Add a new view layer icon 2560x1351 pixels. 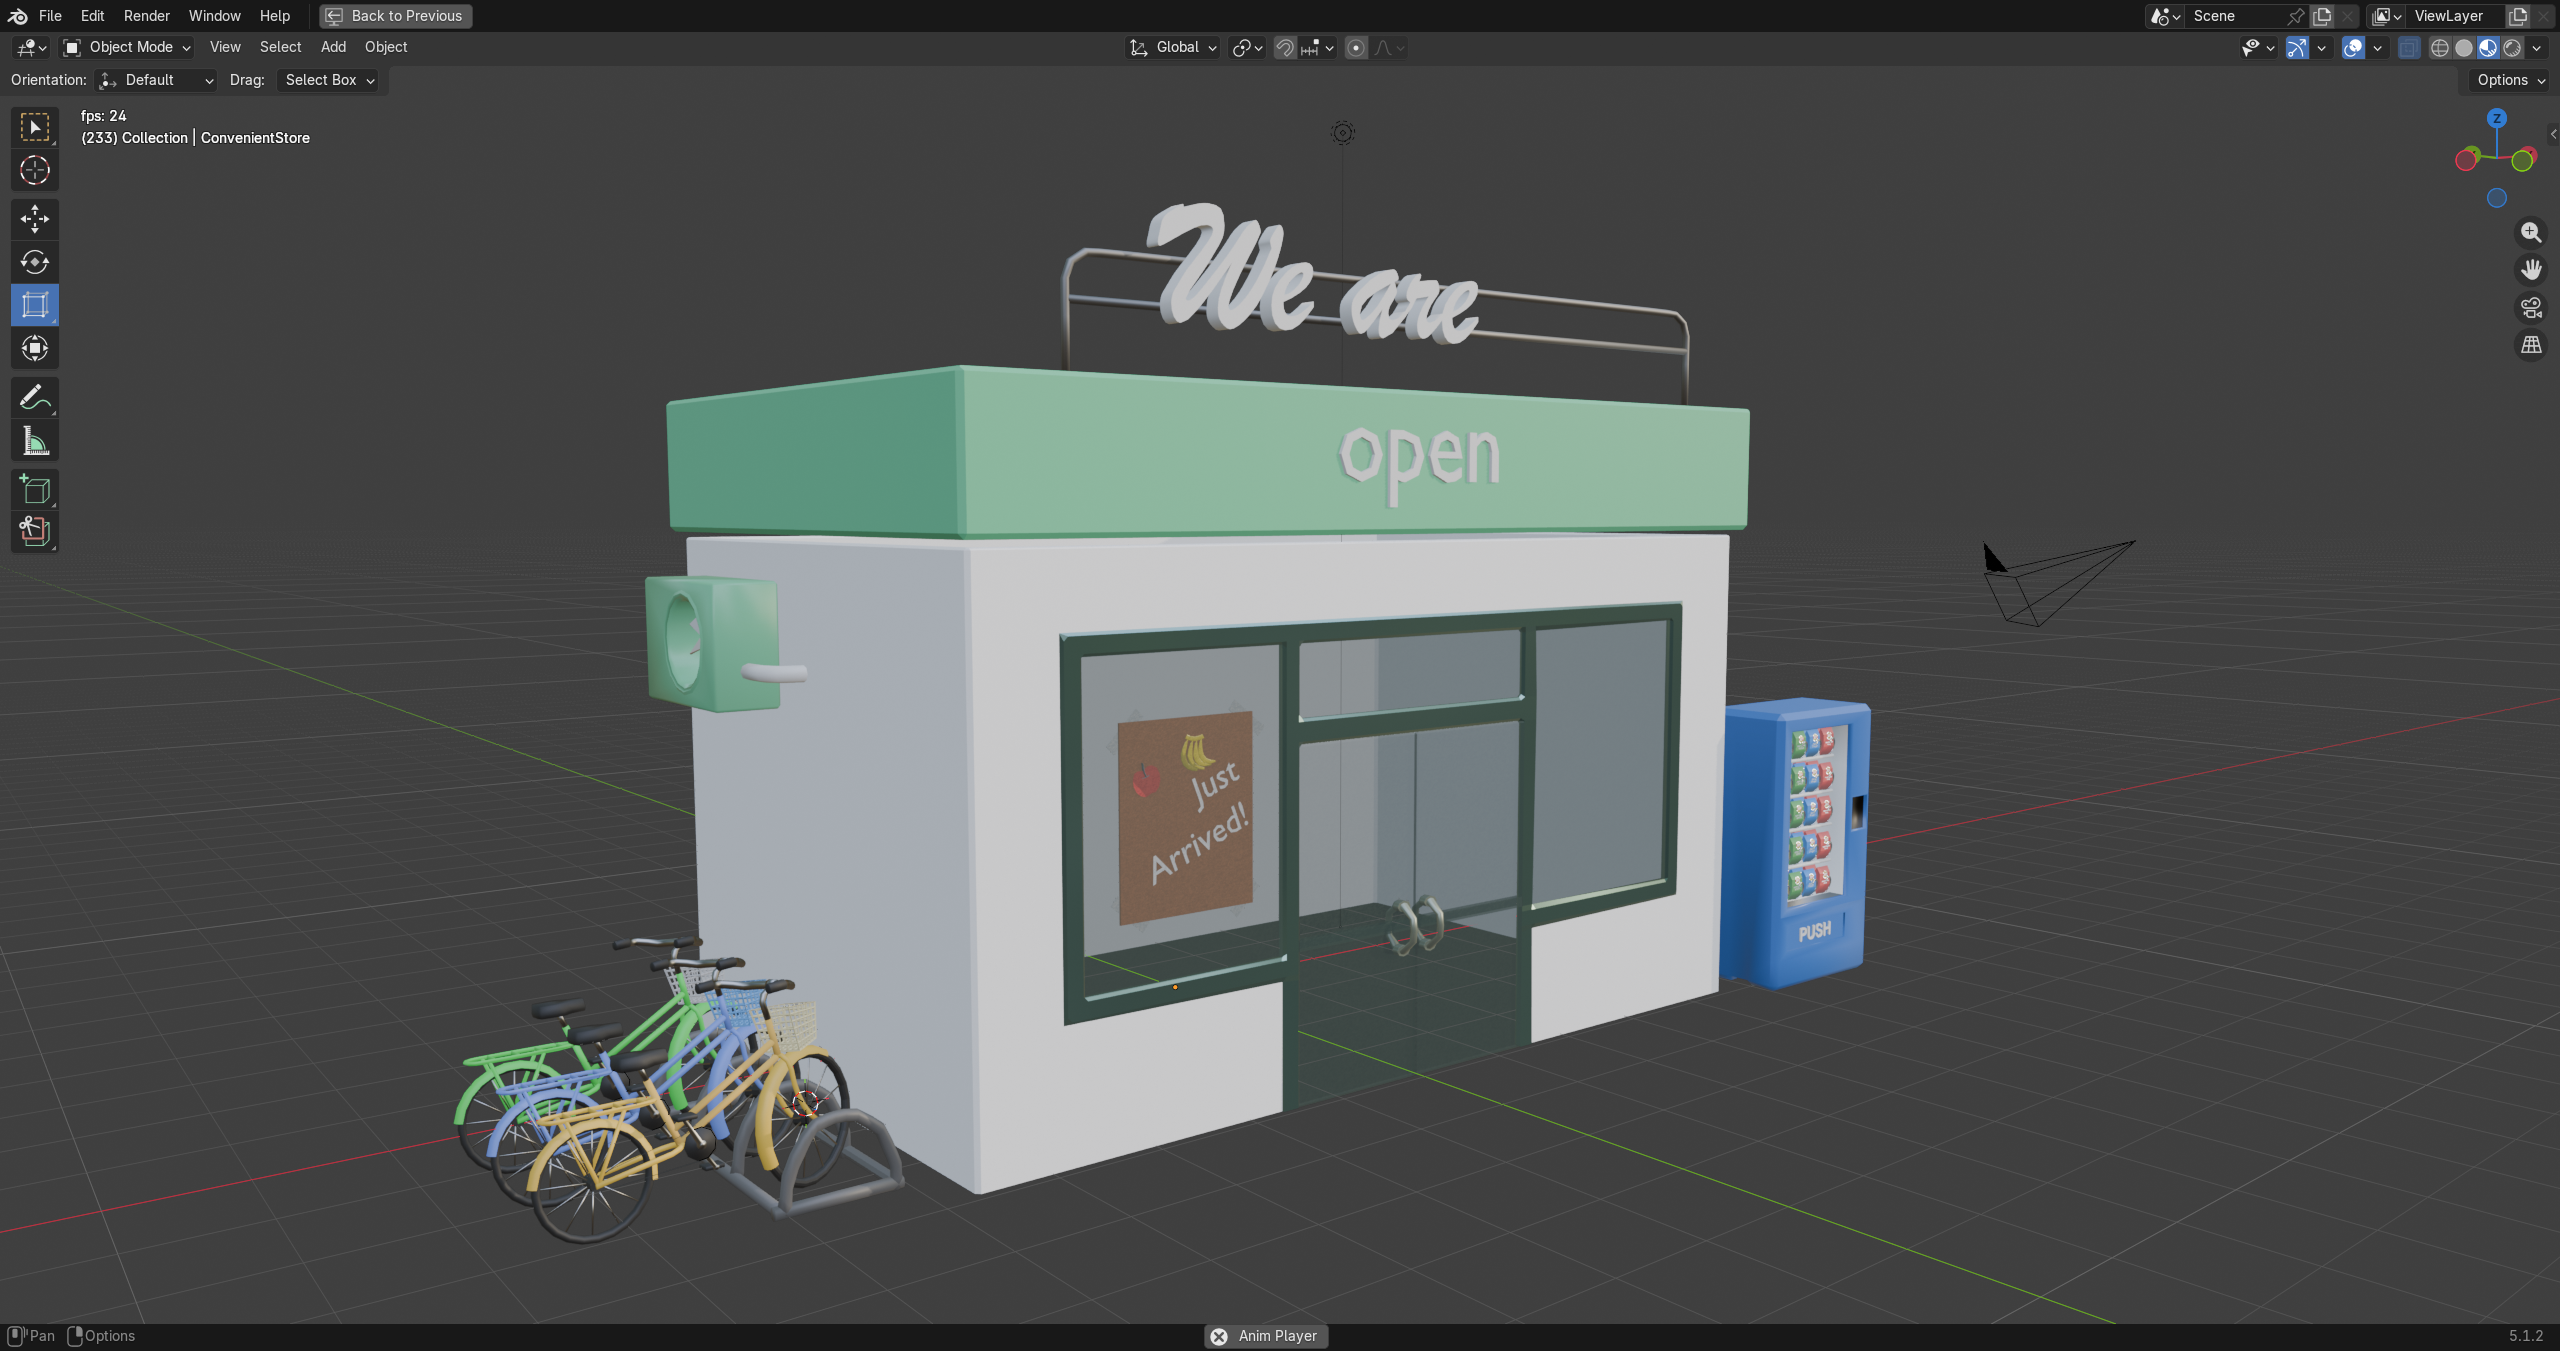click(x=2518, y=16)
